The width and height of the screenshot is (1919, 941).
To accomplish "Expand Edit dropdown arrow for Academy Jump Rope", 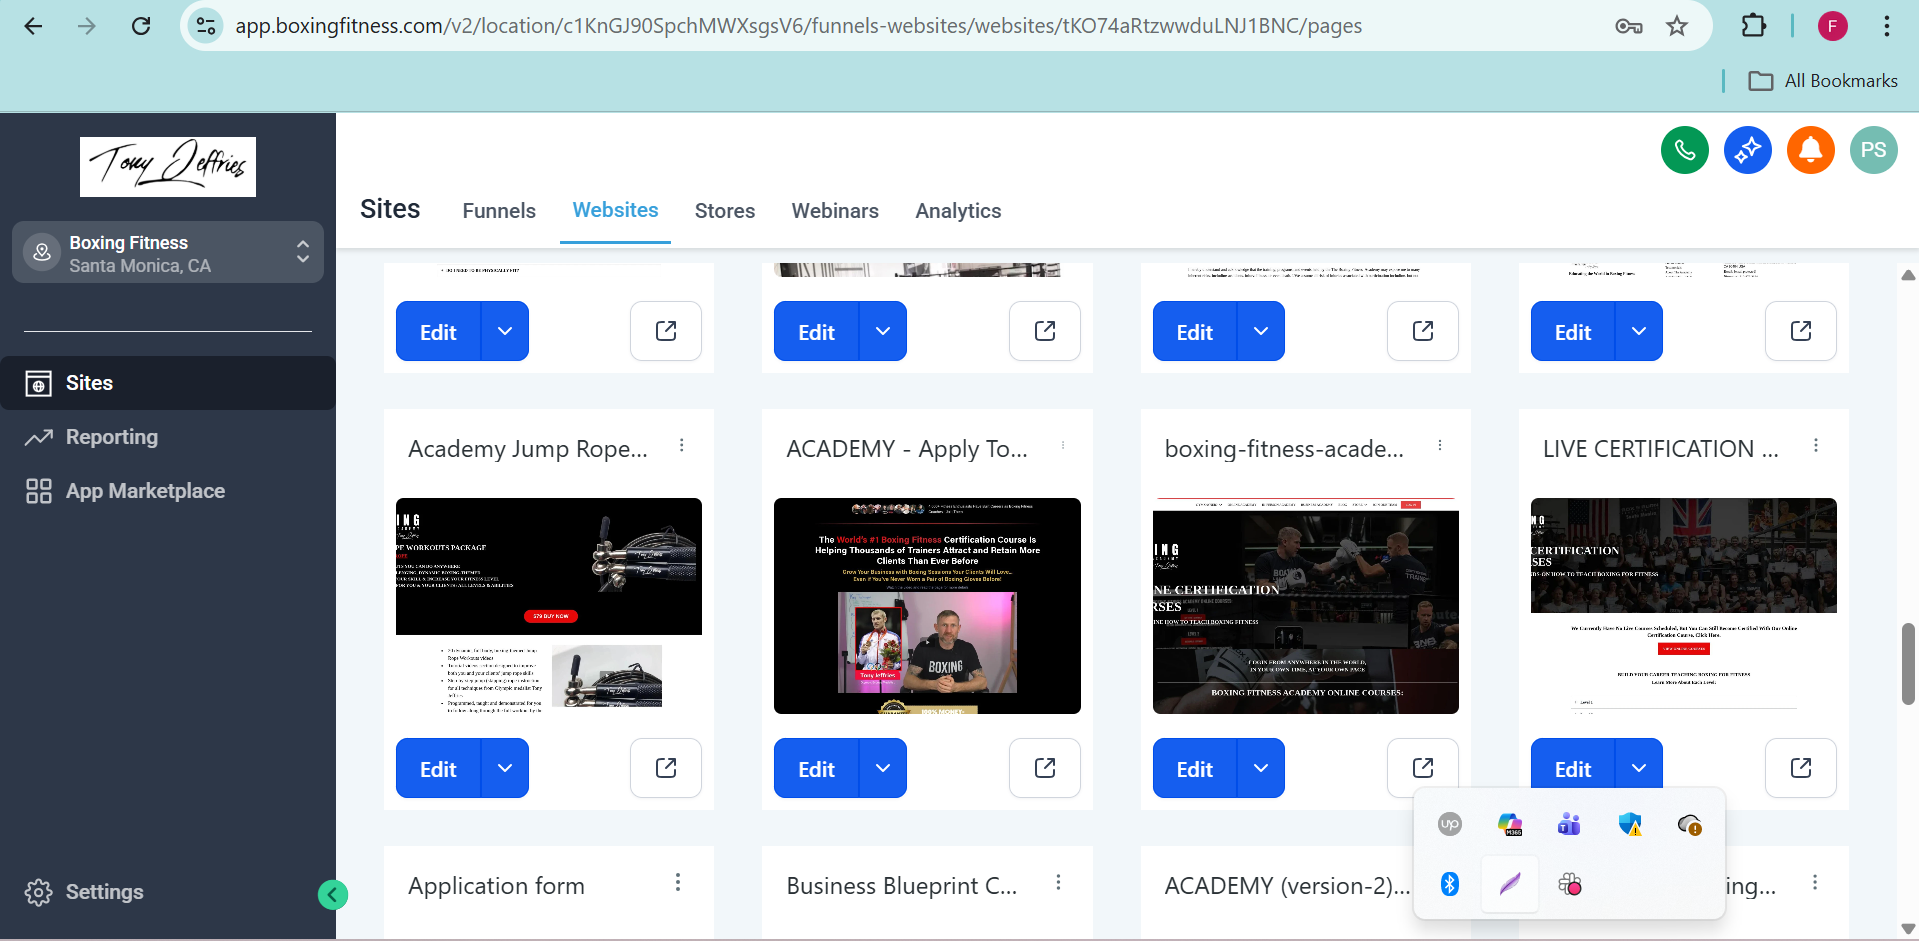I will 505,768.
